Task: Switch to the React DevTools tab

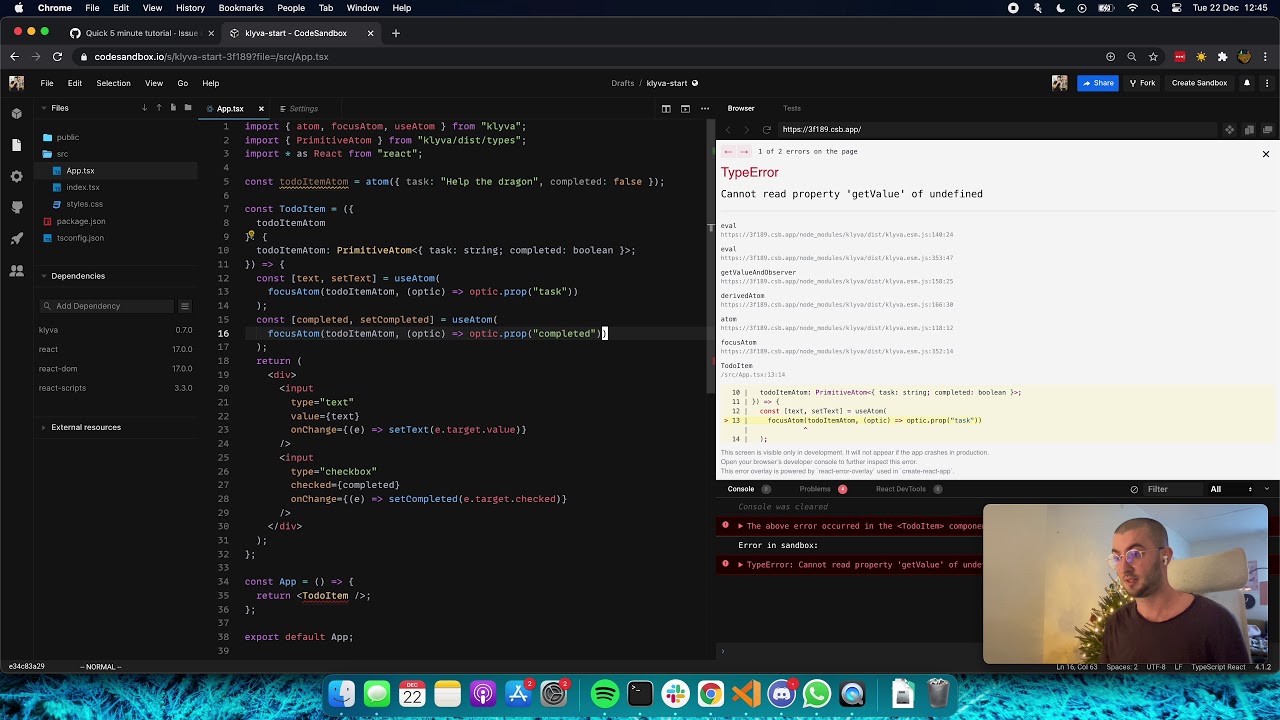Action: click(x=901, y=489)
